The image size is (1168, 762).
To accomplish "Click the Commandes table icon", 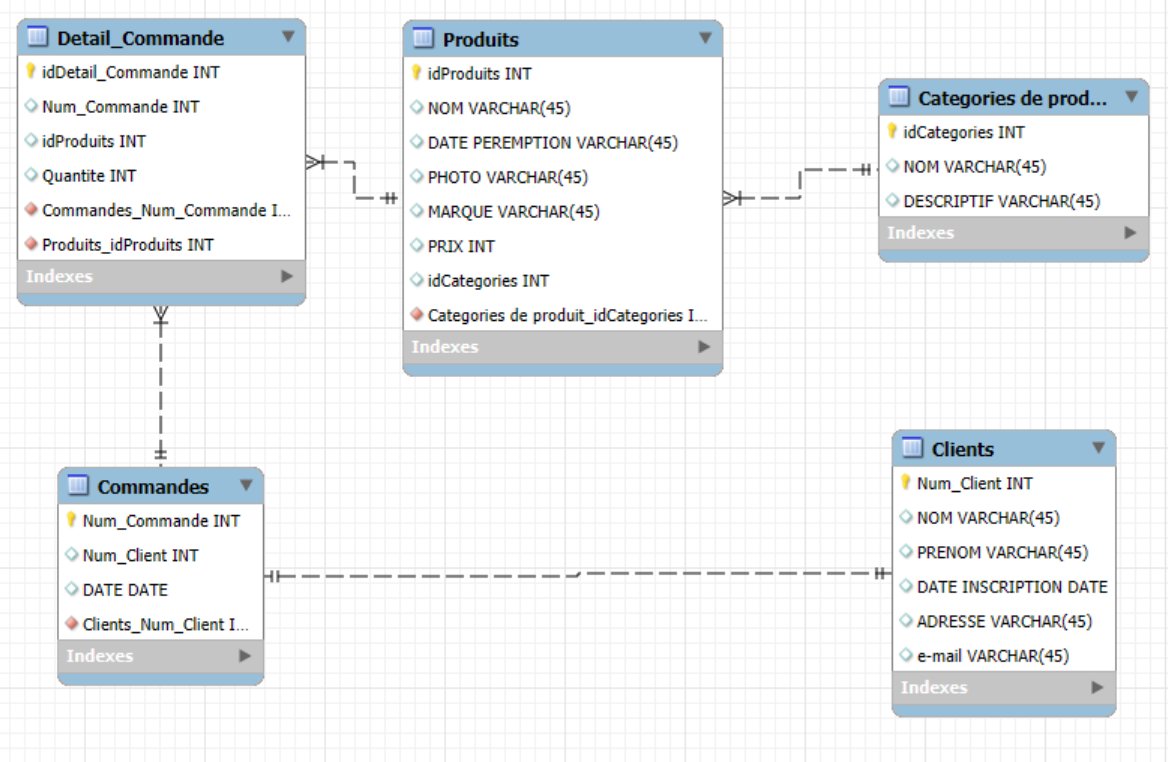I will (x=78, y=485).
